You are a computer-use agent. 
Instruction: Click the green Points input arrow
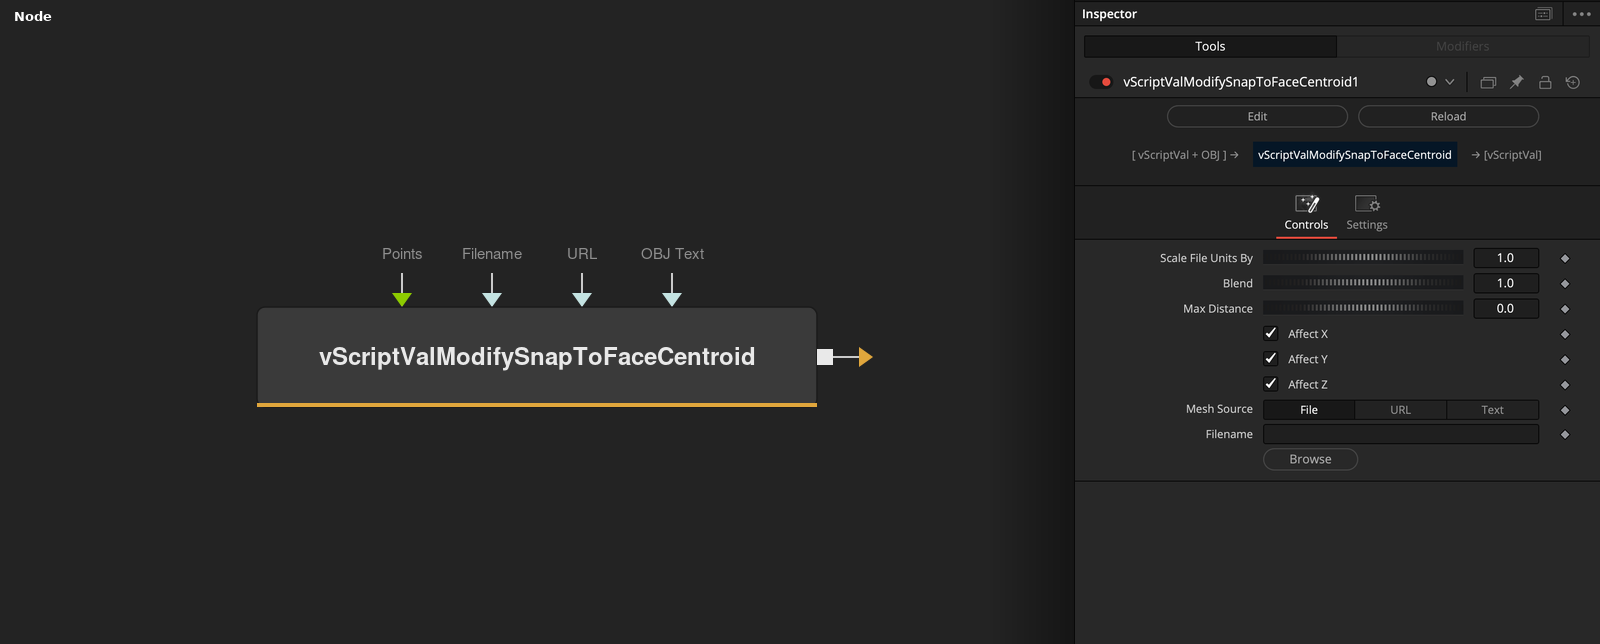(402, 298)
